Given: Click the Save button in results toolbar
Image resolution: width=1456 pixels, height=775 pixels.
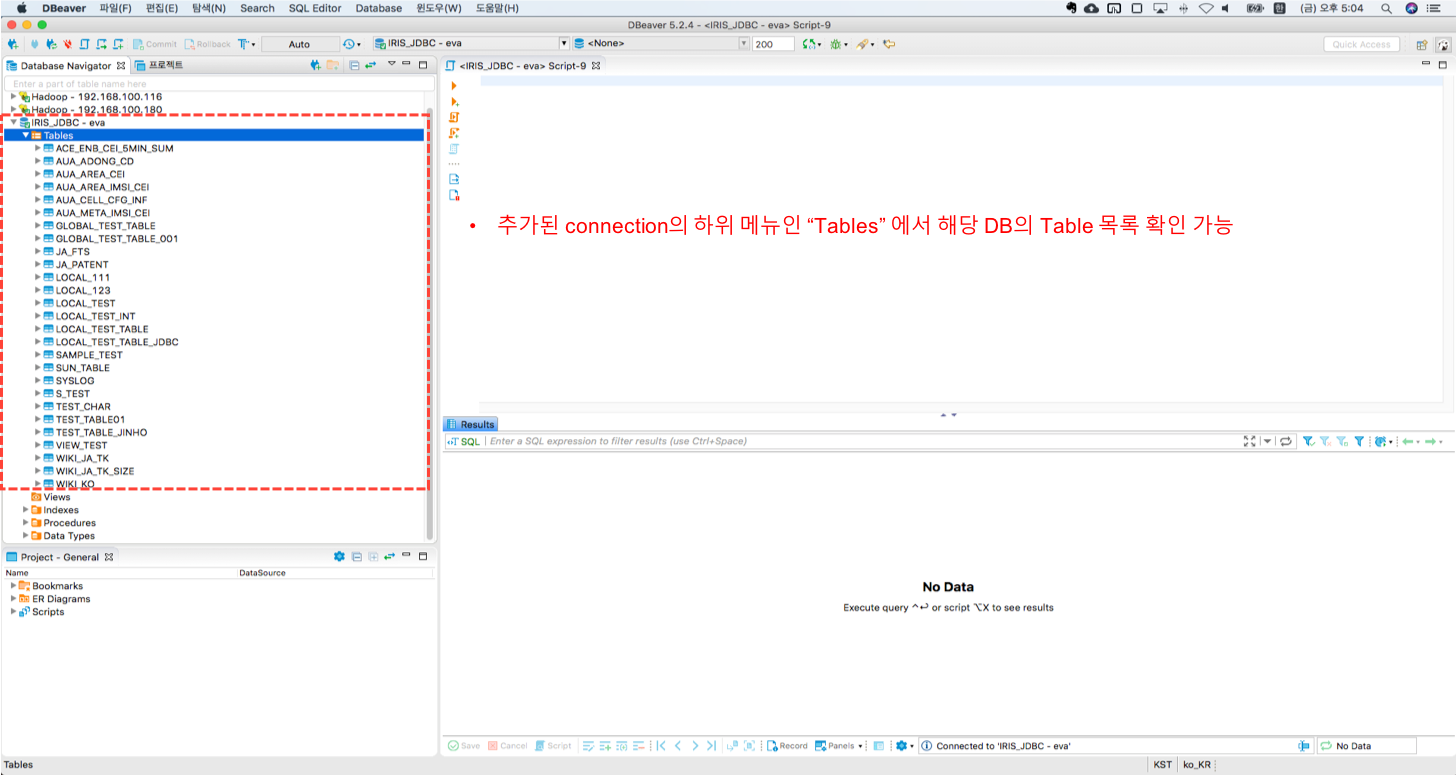Looking at the screenshot, I should 464,746.
